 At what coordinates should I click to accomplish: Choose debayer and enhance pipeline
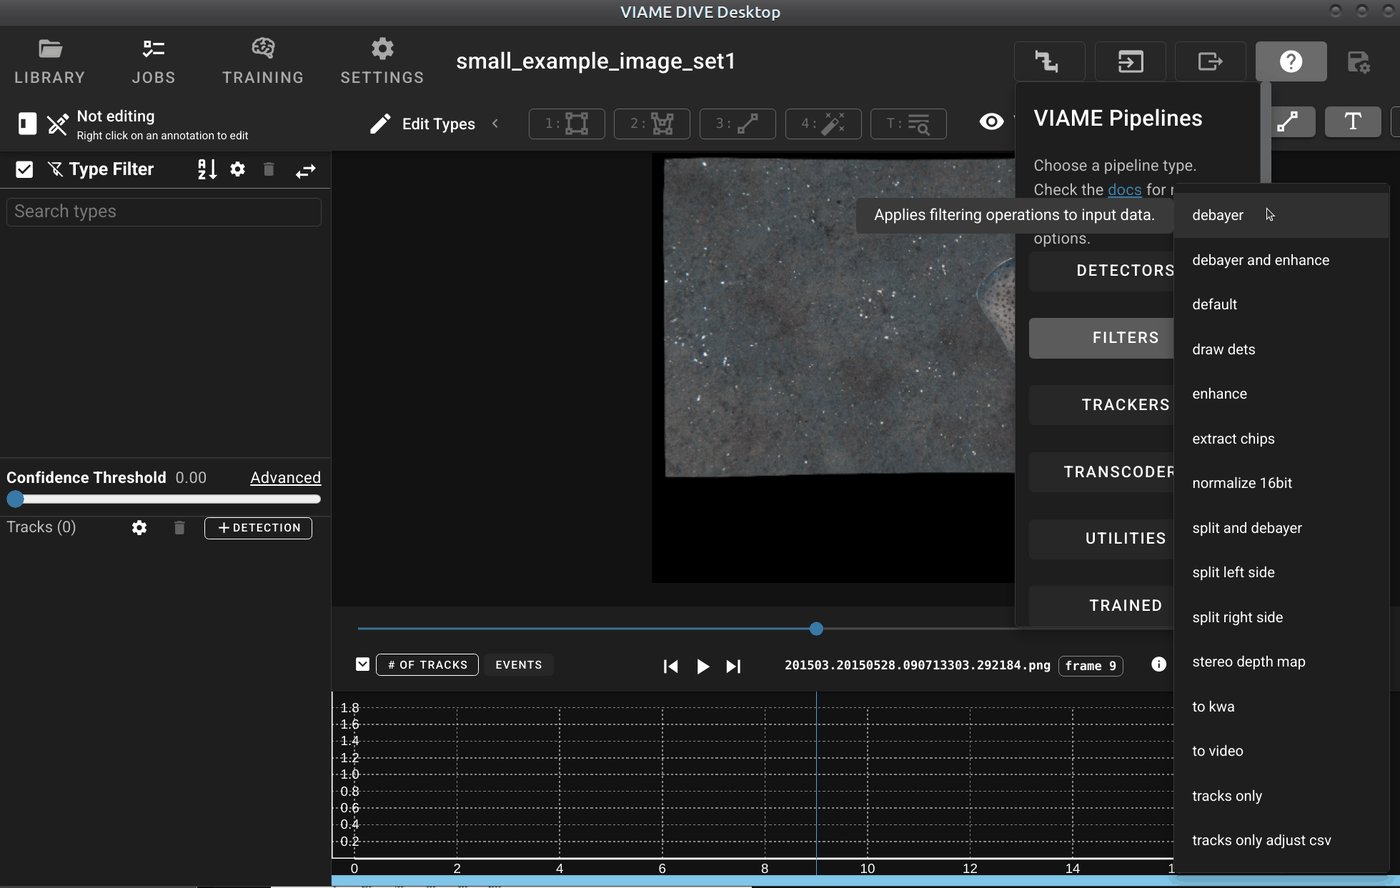click(x=1281, y=260)
